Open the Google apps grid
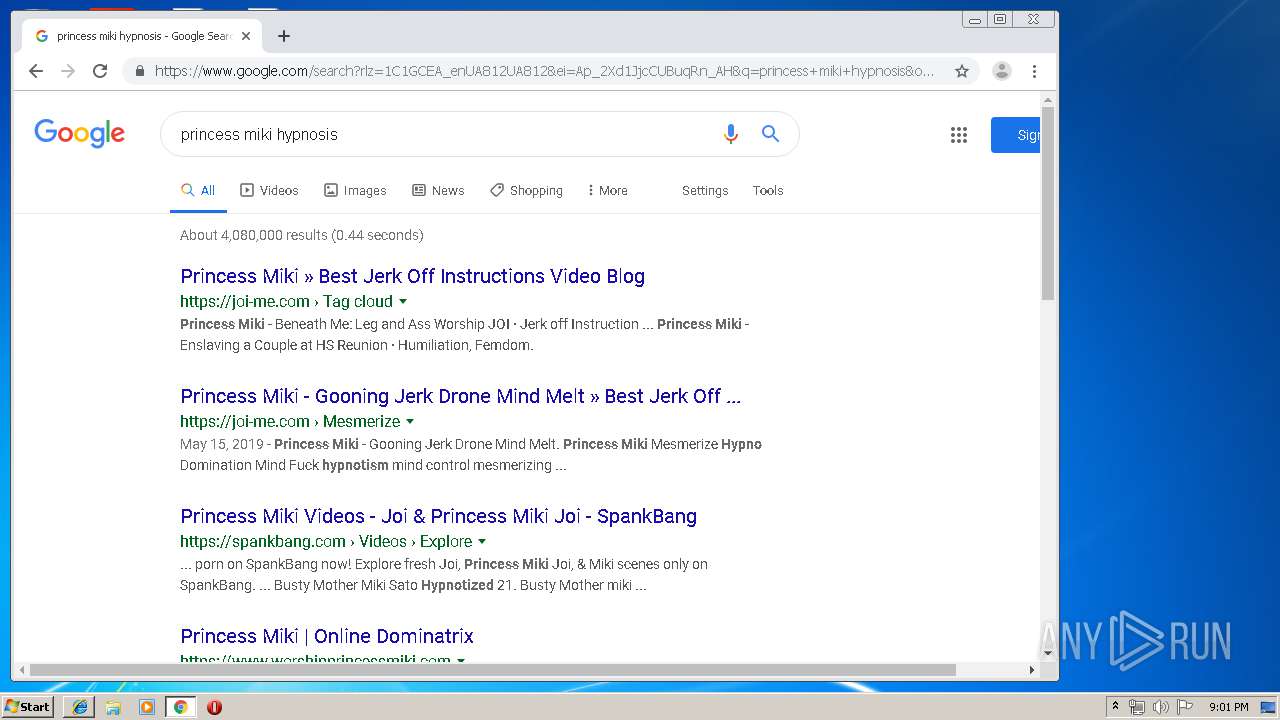Viewport: 1280px width, 720px height. point(959,135)
